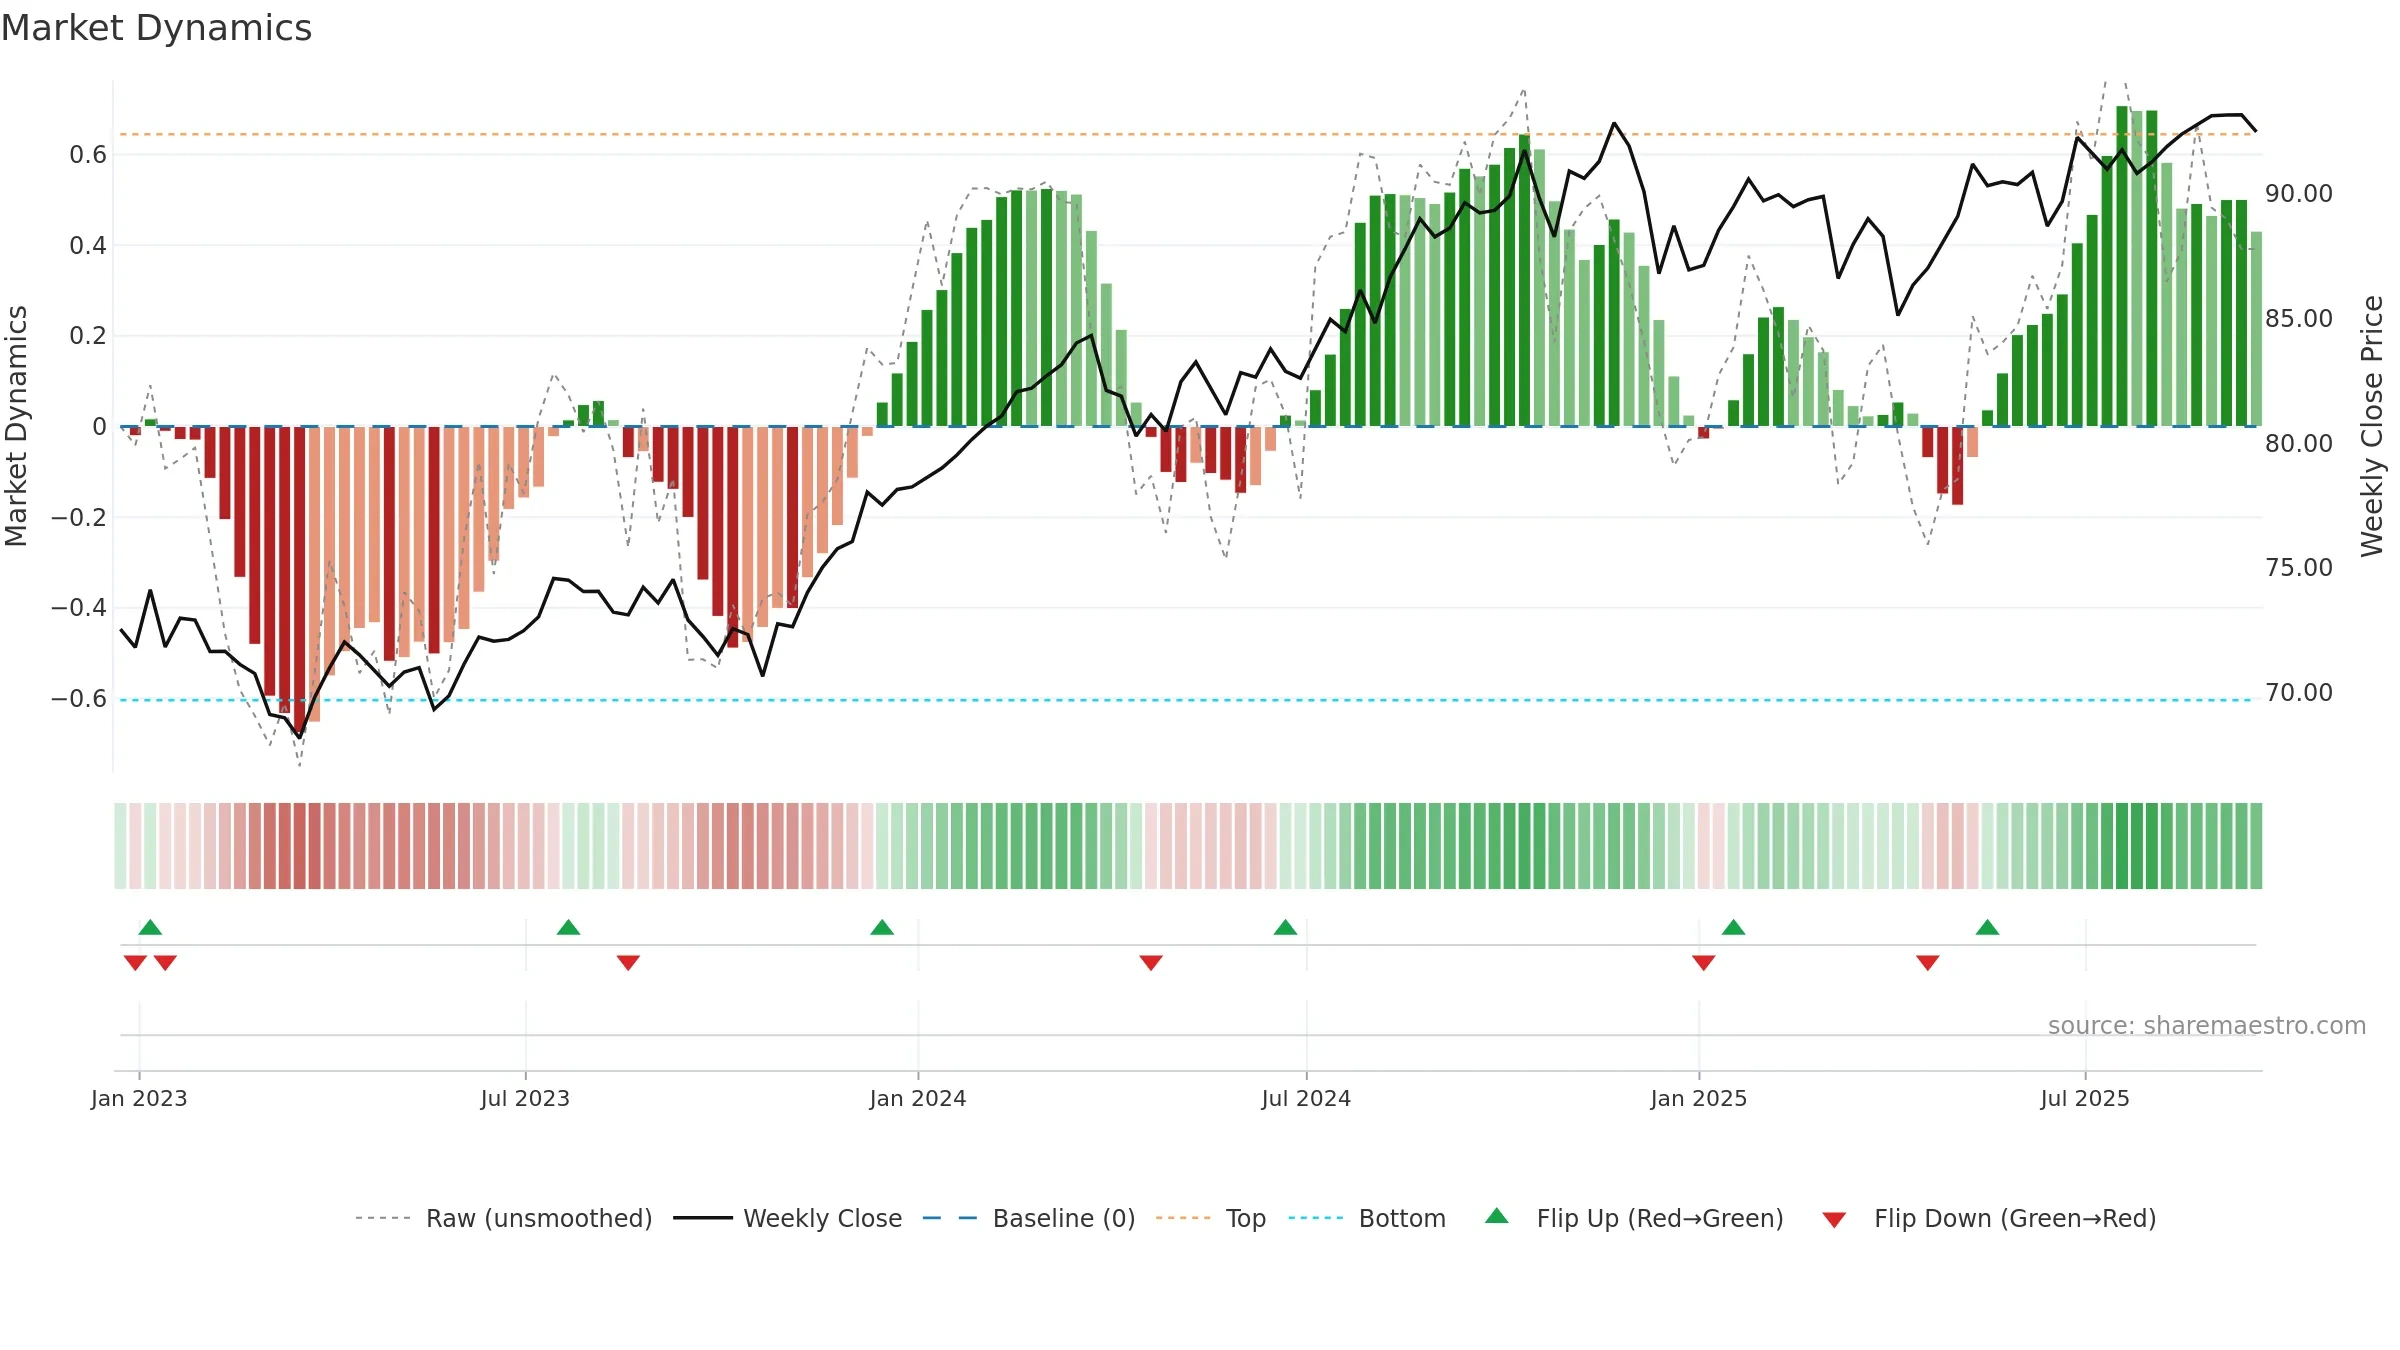Click the Flip Up marker just before Jul 2024
This screenshot has width=2400, height=1350.
tap(1285, 927)
